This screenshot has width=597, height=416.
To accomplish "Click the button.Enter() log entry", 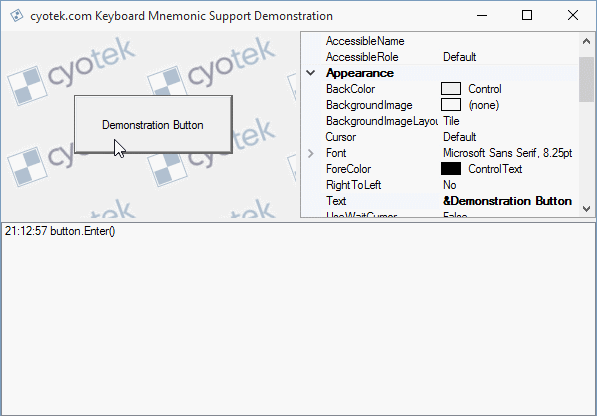I will click(60, 231).
